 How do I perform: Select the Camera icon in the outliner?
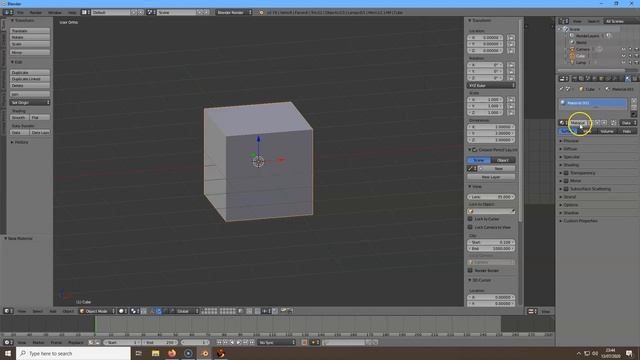click(x=572, y=49)
